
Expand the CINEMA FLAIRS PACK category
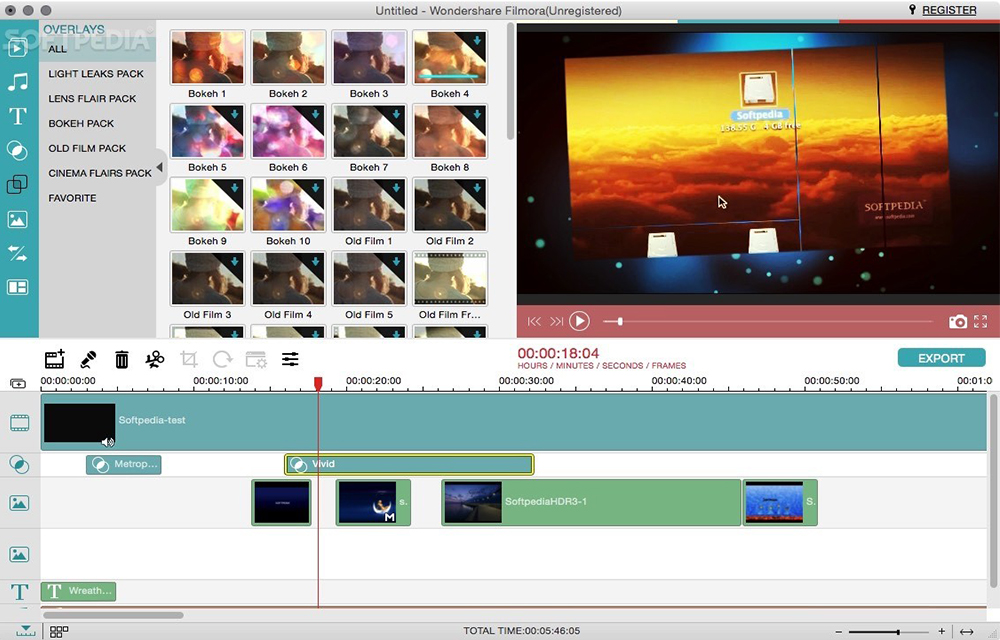click(100, 172)
